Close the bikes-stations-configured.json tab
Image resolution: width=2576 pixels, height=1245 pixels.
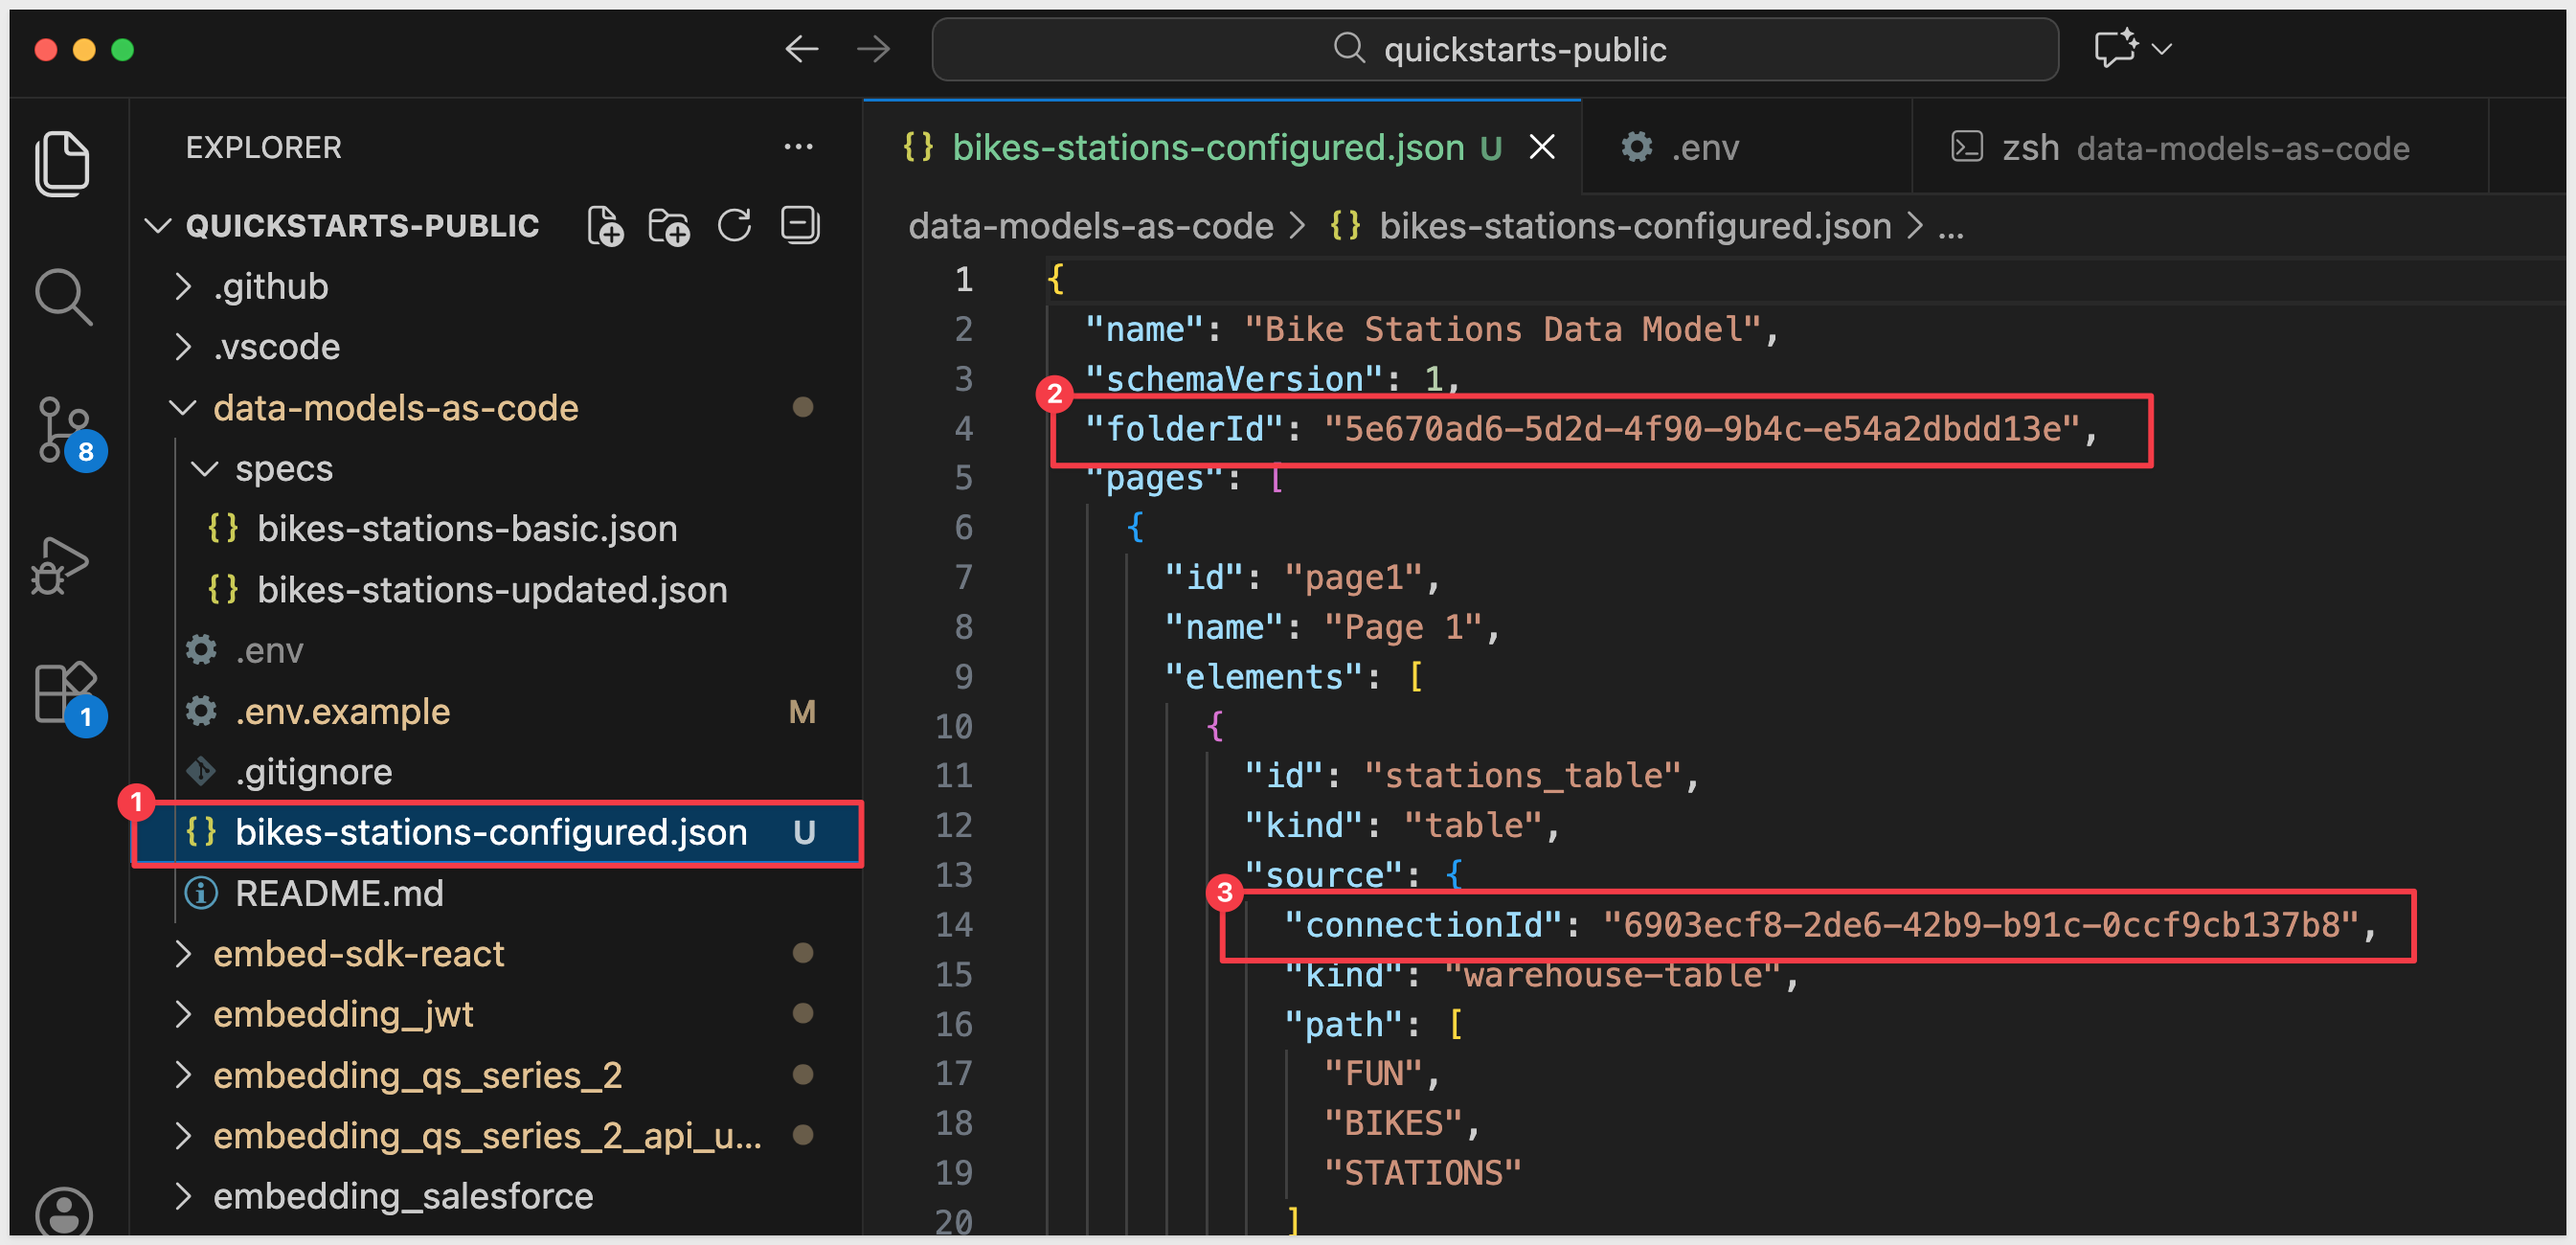click(1542, 148)
